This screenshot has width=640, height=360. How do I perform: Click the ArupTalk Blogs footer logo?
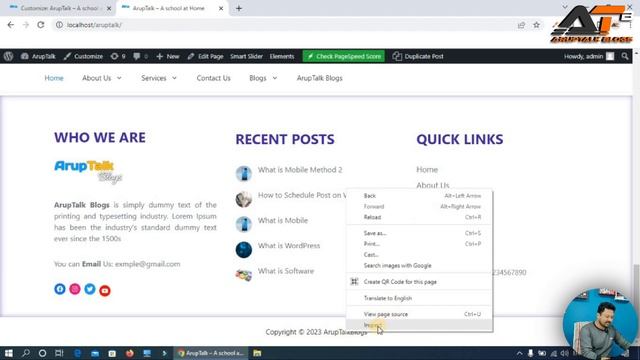88,171
